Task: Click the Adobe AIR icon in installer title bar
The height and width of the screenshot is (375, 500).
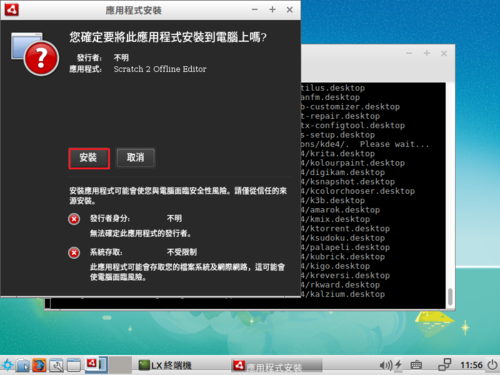Action: pyautogui.click(x=11, y=10)
